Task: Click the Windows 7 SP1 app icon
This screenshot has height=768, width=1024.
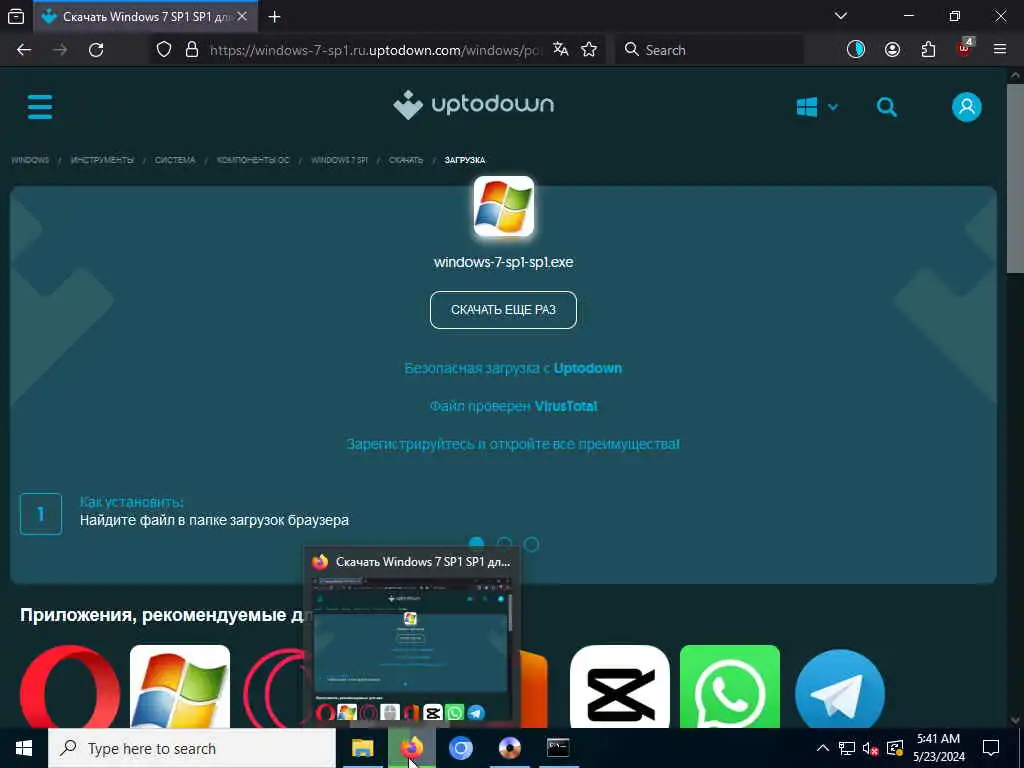Action: (x=504, y=206)
